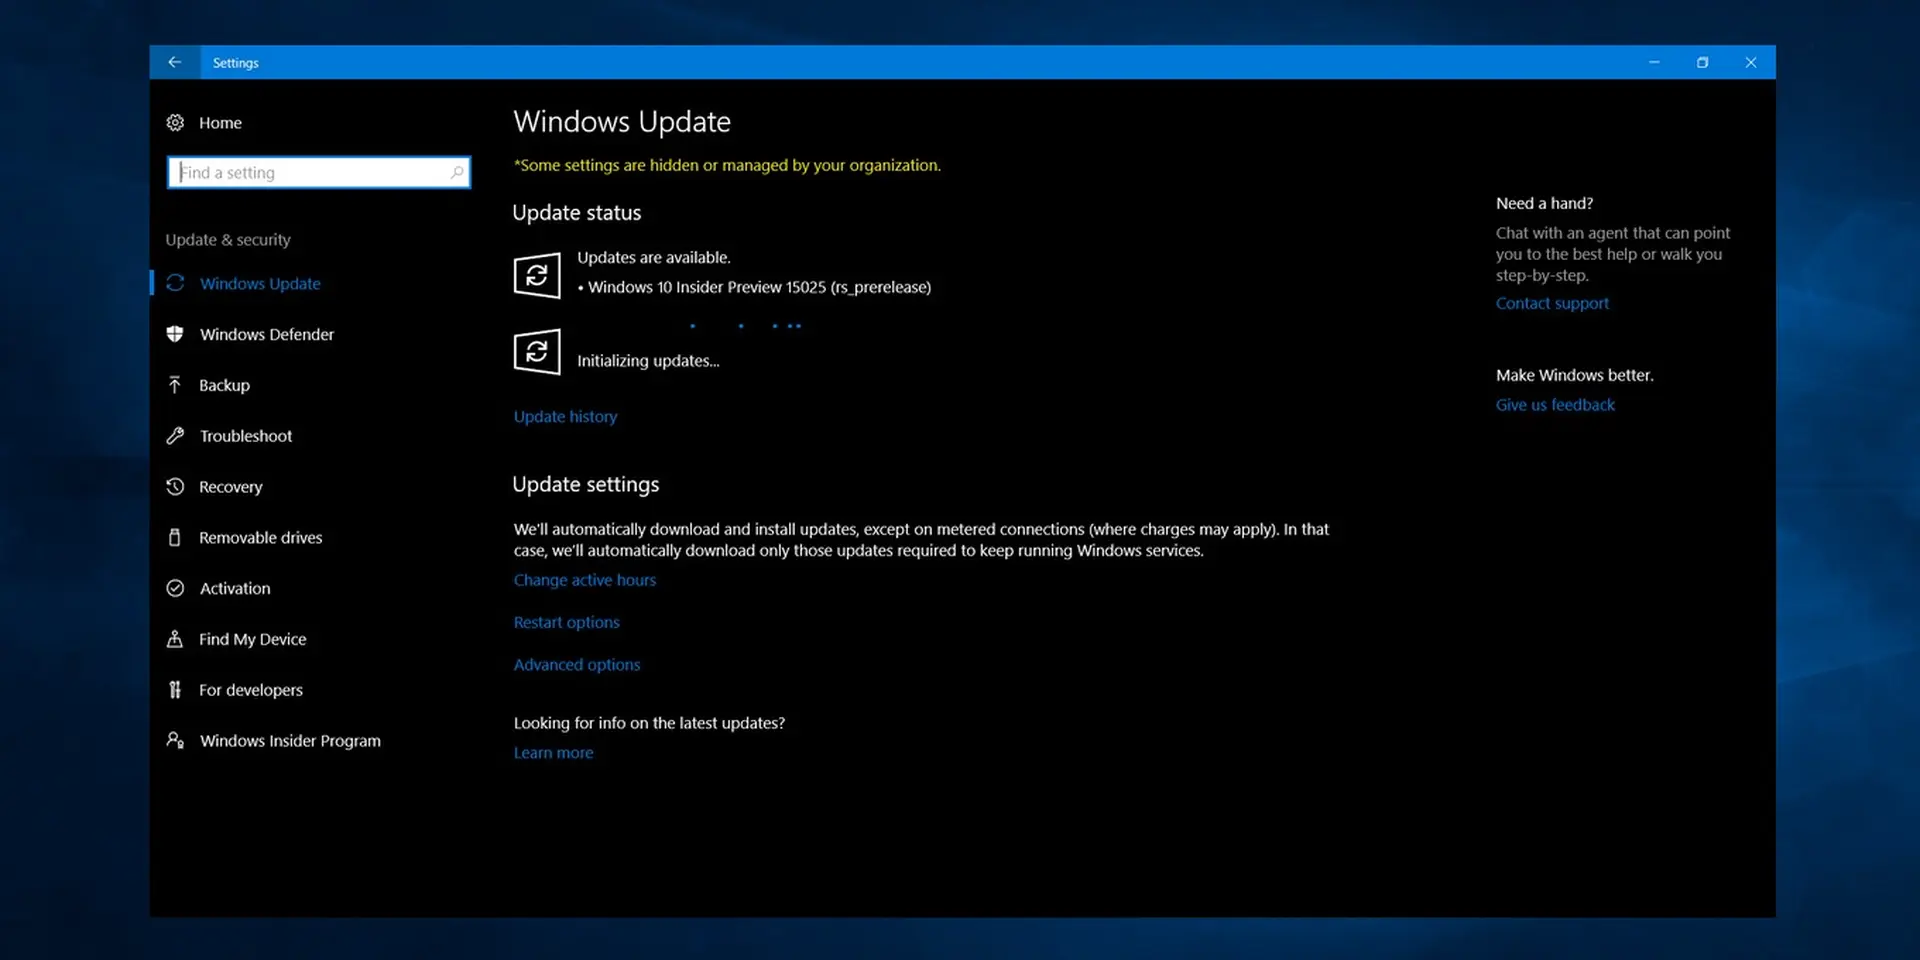Screen dimensions: 1920x960
Task: Click Contact support
Action: pos(1552,303)
